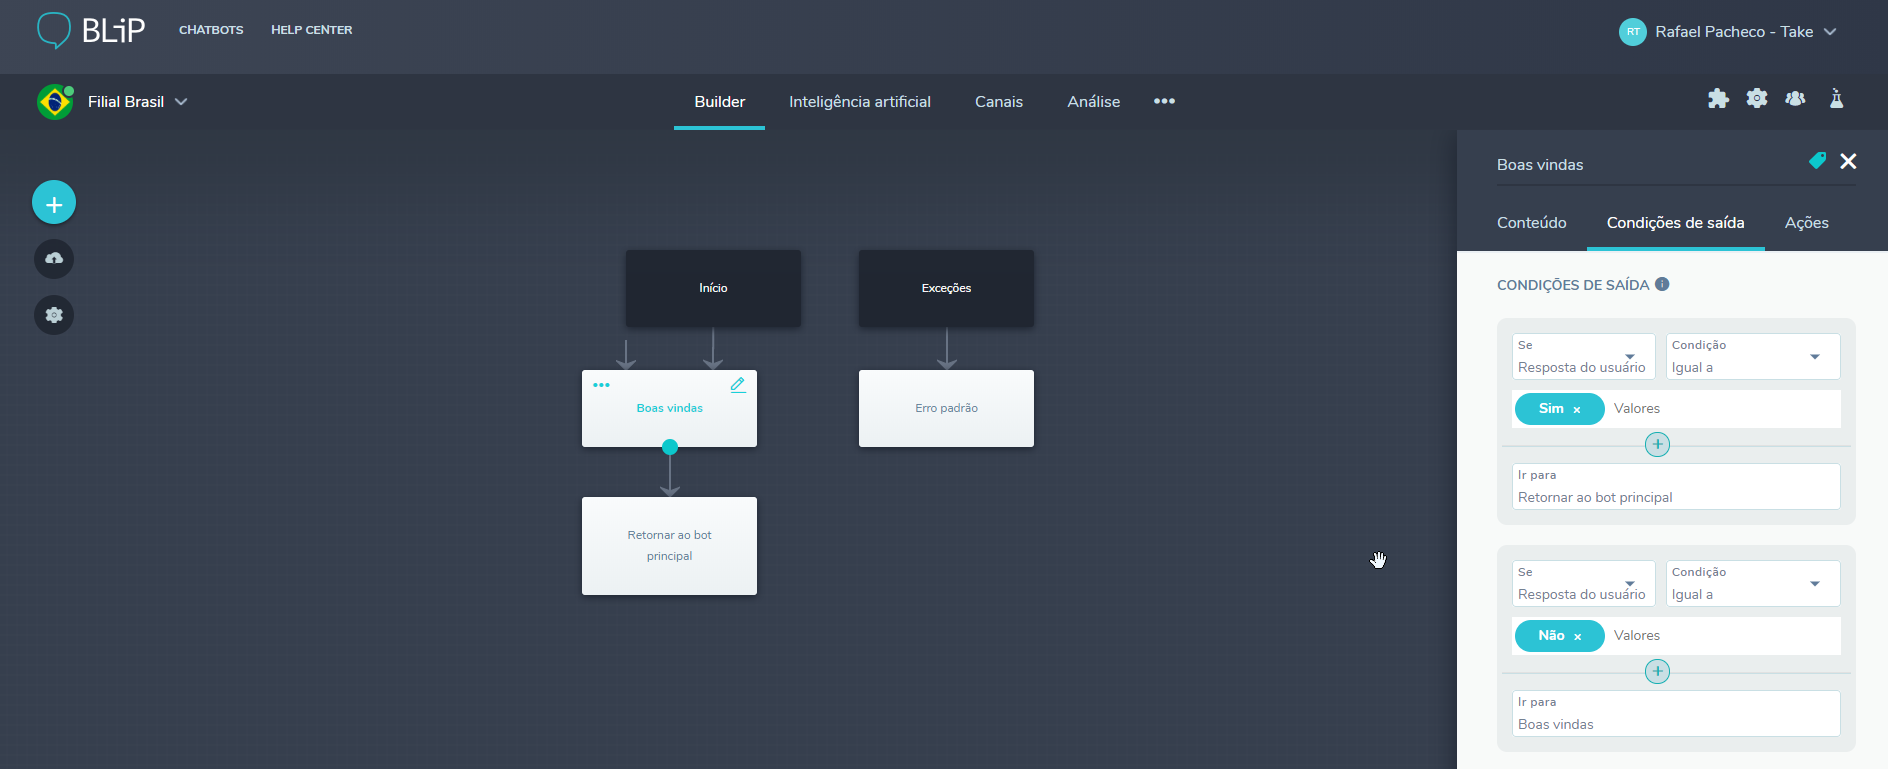Open the Rafael Pacheco account dropdown
Image resolution: width=1888 pixels, height=769 pixels.
click(x=1830, y=32)
